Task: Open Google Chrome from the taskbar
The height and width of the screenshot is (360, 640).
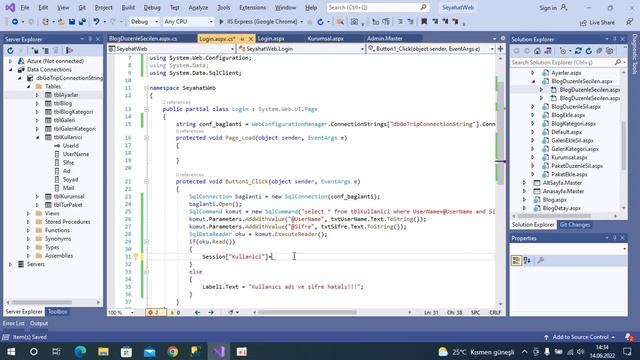Action: click(x=173, y=351)
